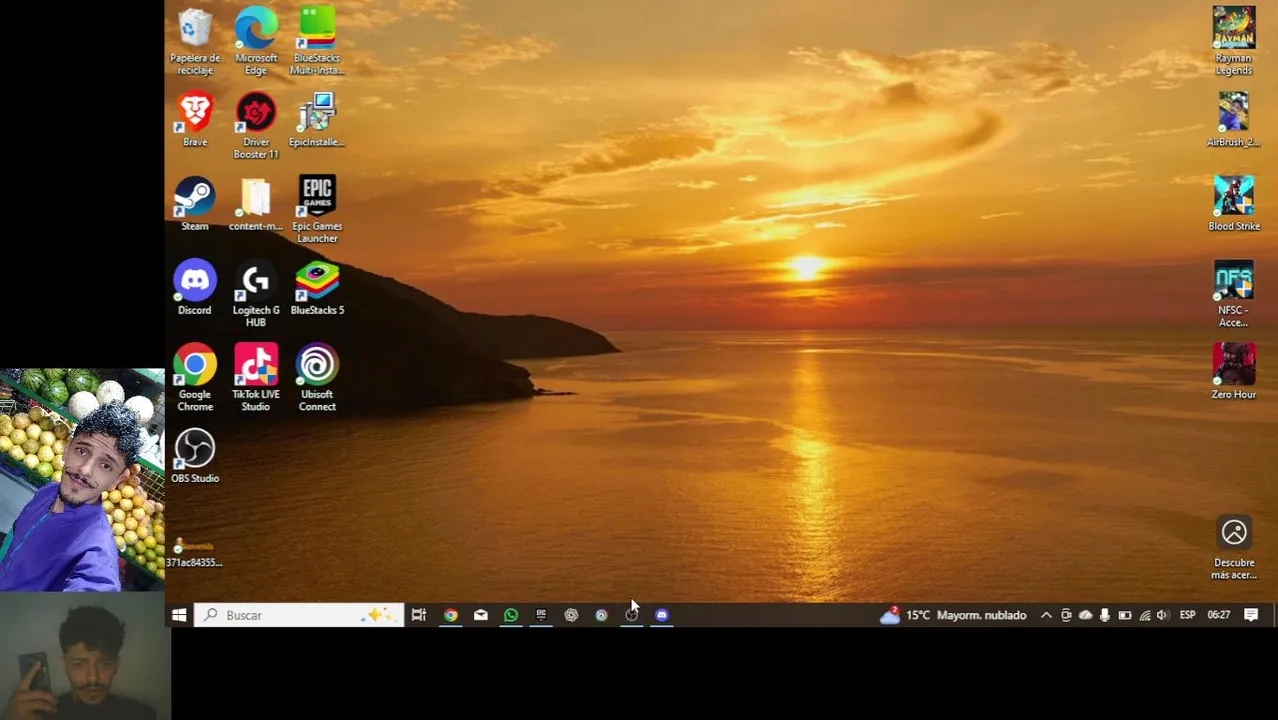
Task: Open Rayman Legends desktop shortcut
Action: (x=1234, y=41)
